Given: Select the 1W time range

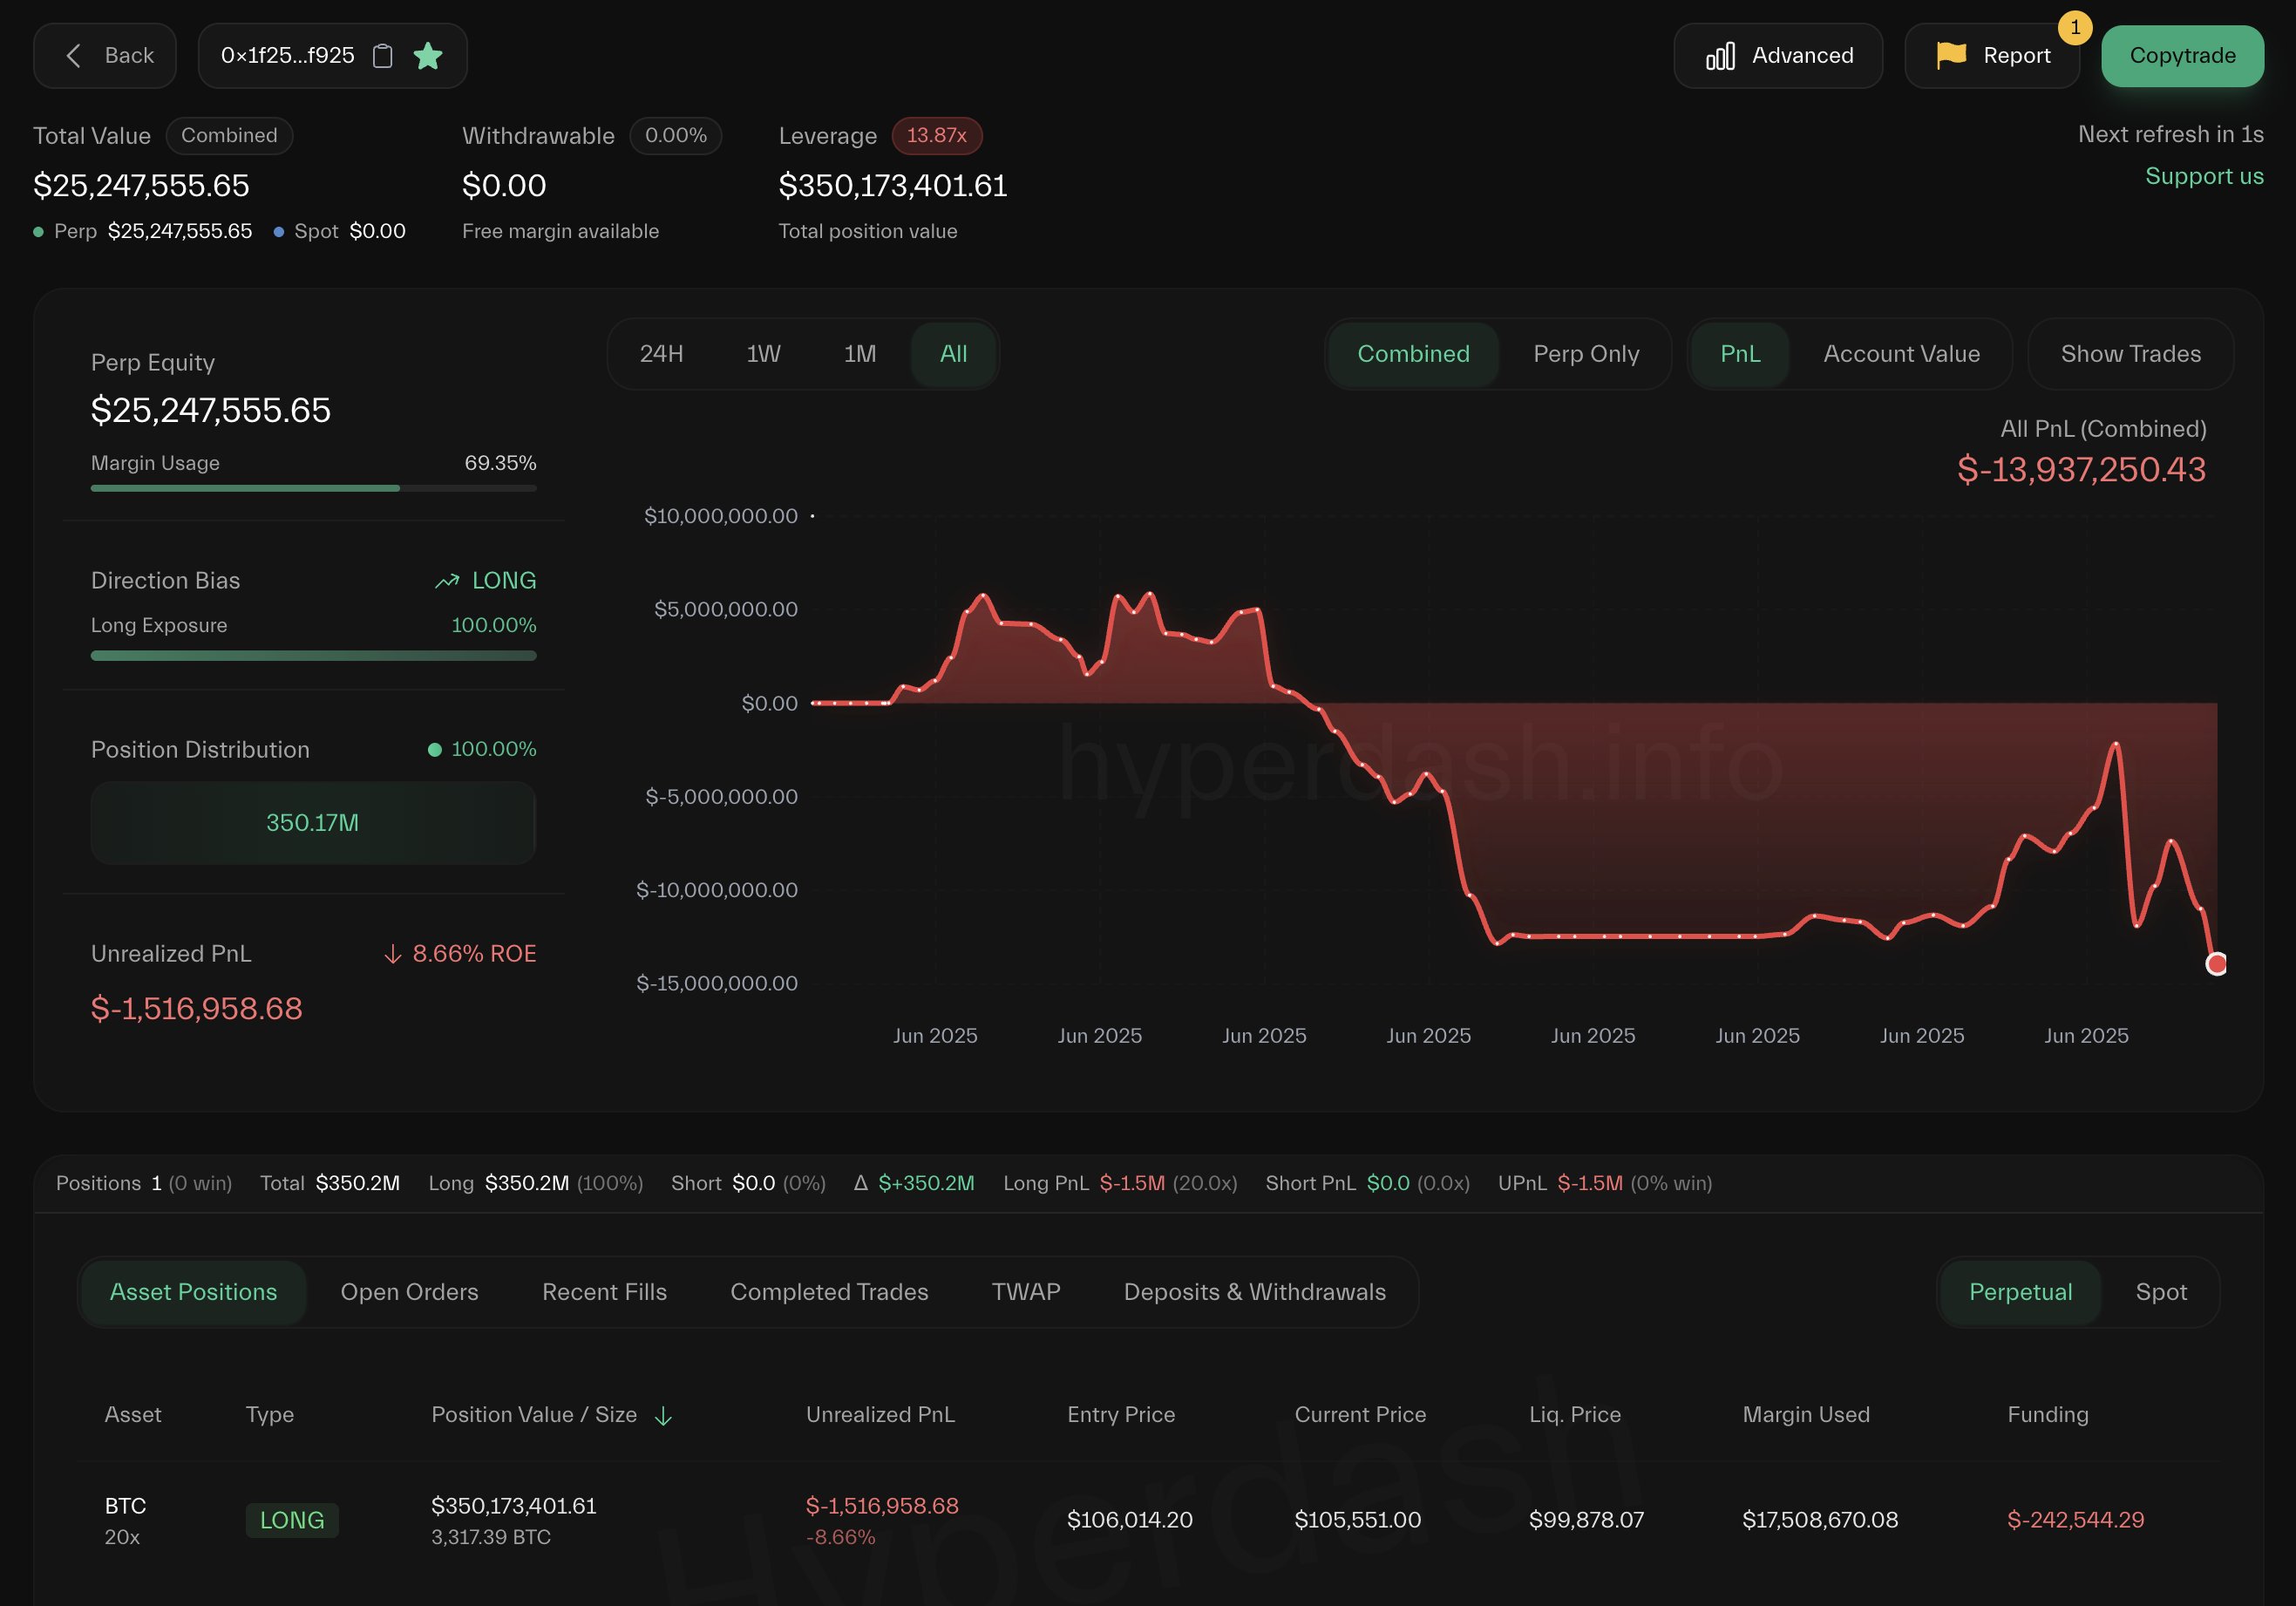Looking at the screenshot, I should click(763, 354).
